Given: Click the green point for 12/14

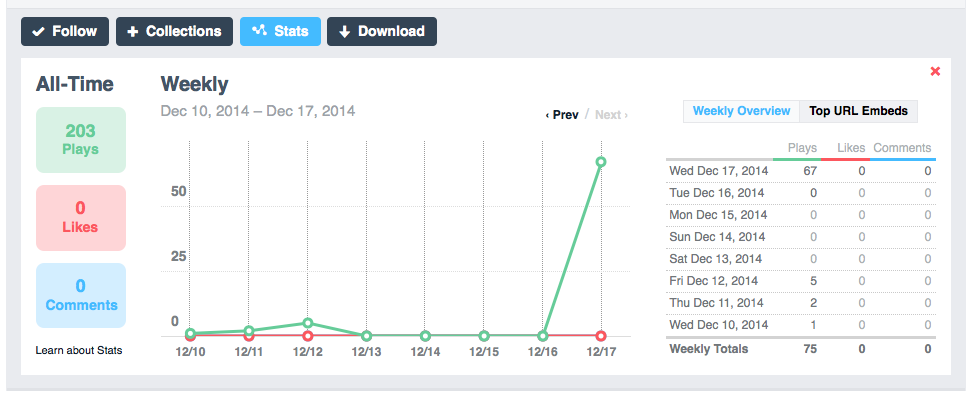Looking at the screenshot, I should click(x=425, y=336).
